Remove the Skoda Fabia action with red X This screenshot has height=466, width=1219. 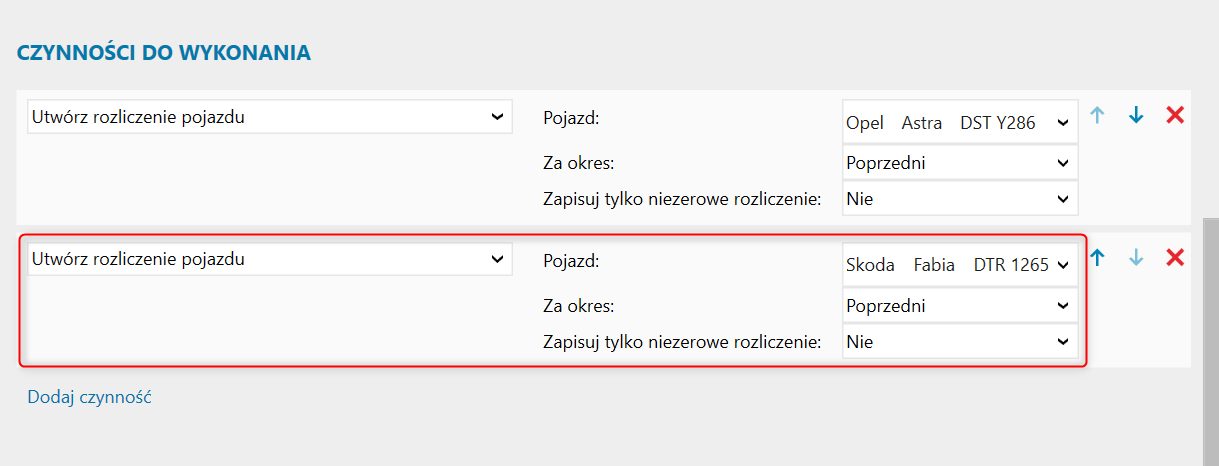click(1175, 258)
